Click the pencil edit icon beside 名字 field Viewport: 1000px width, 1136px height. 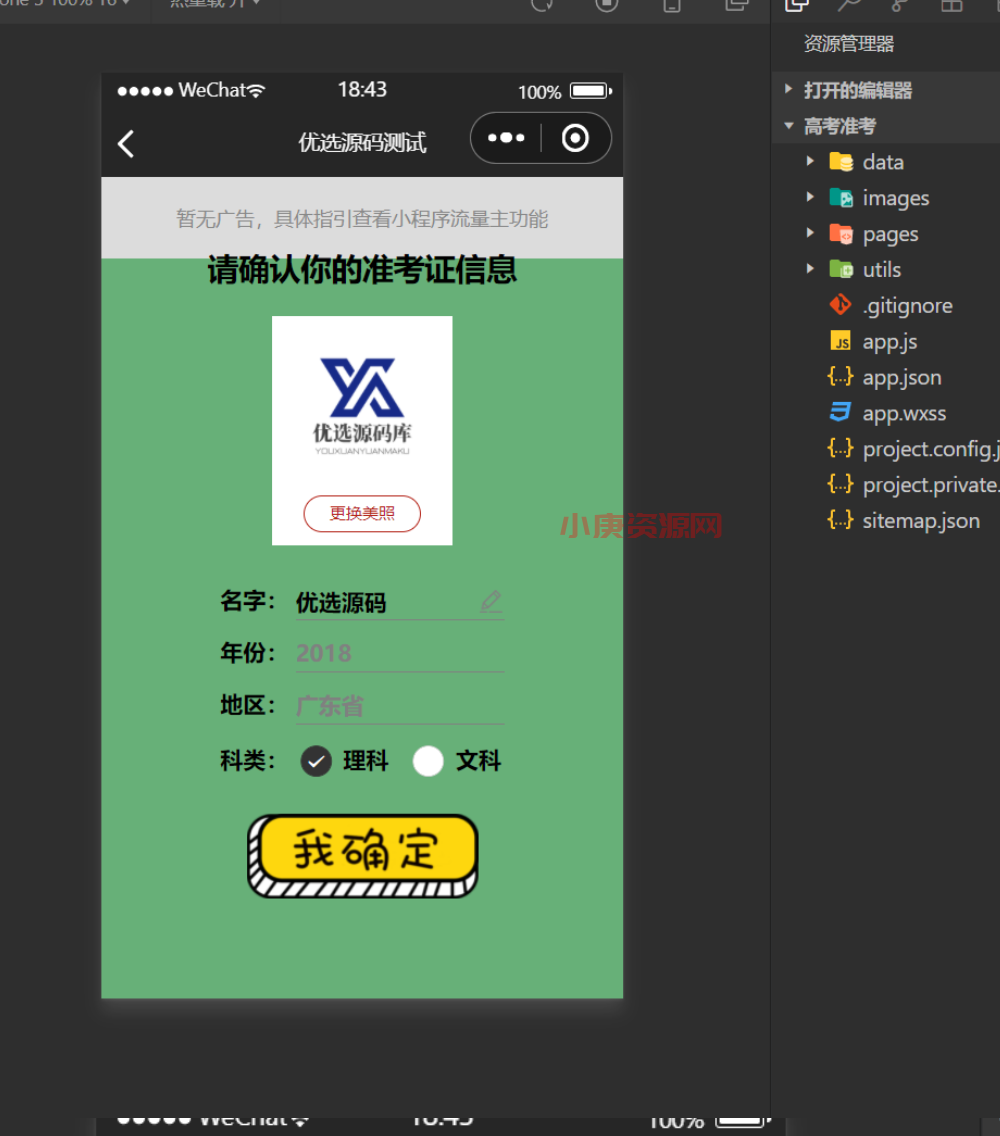click(x=490, y=601)
